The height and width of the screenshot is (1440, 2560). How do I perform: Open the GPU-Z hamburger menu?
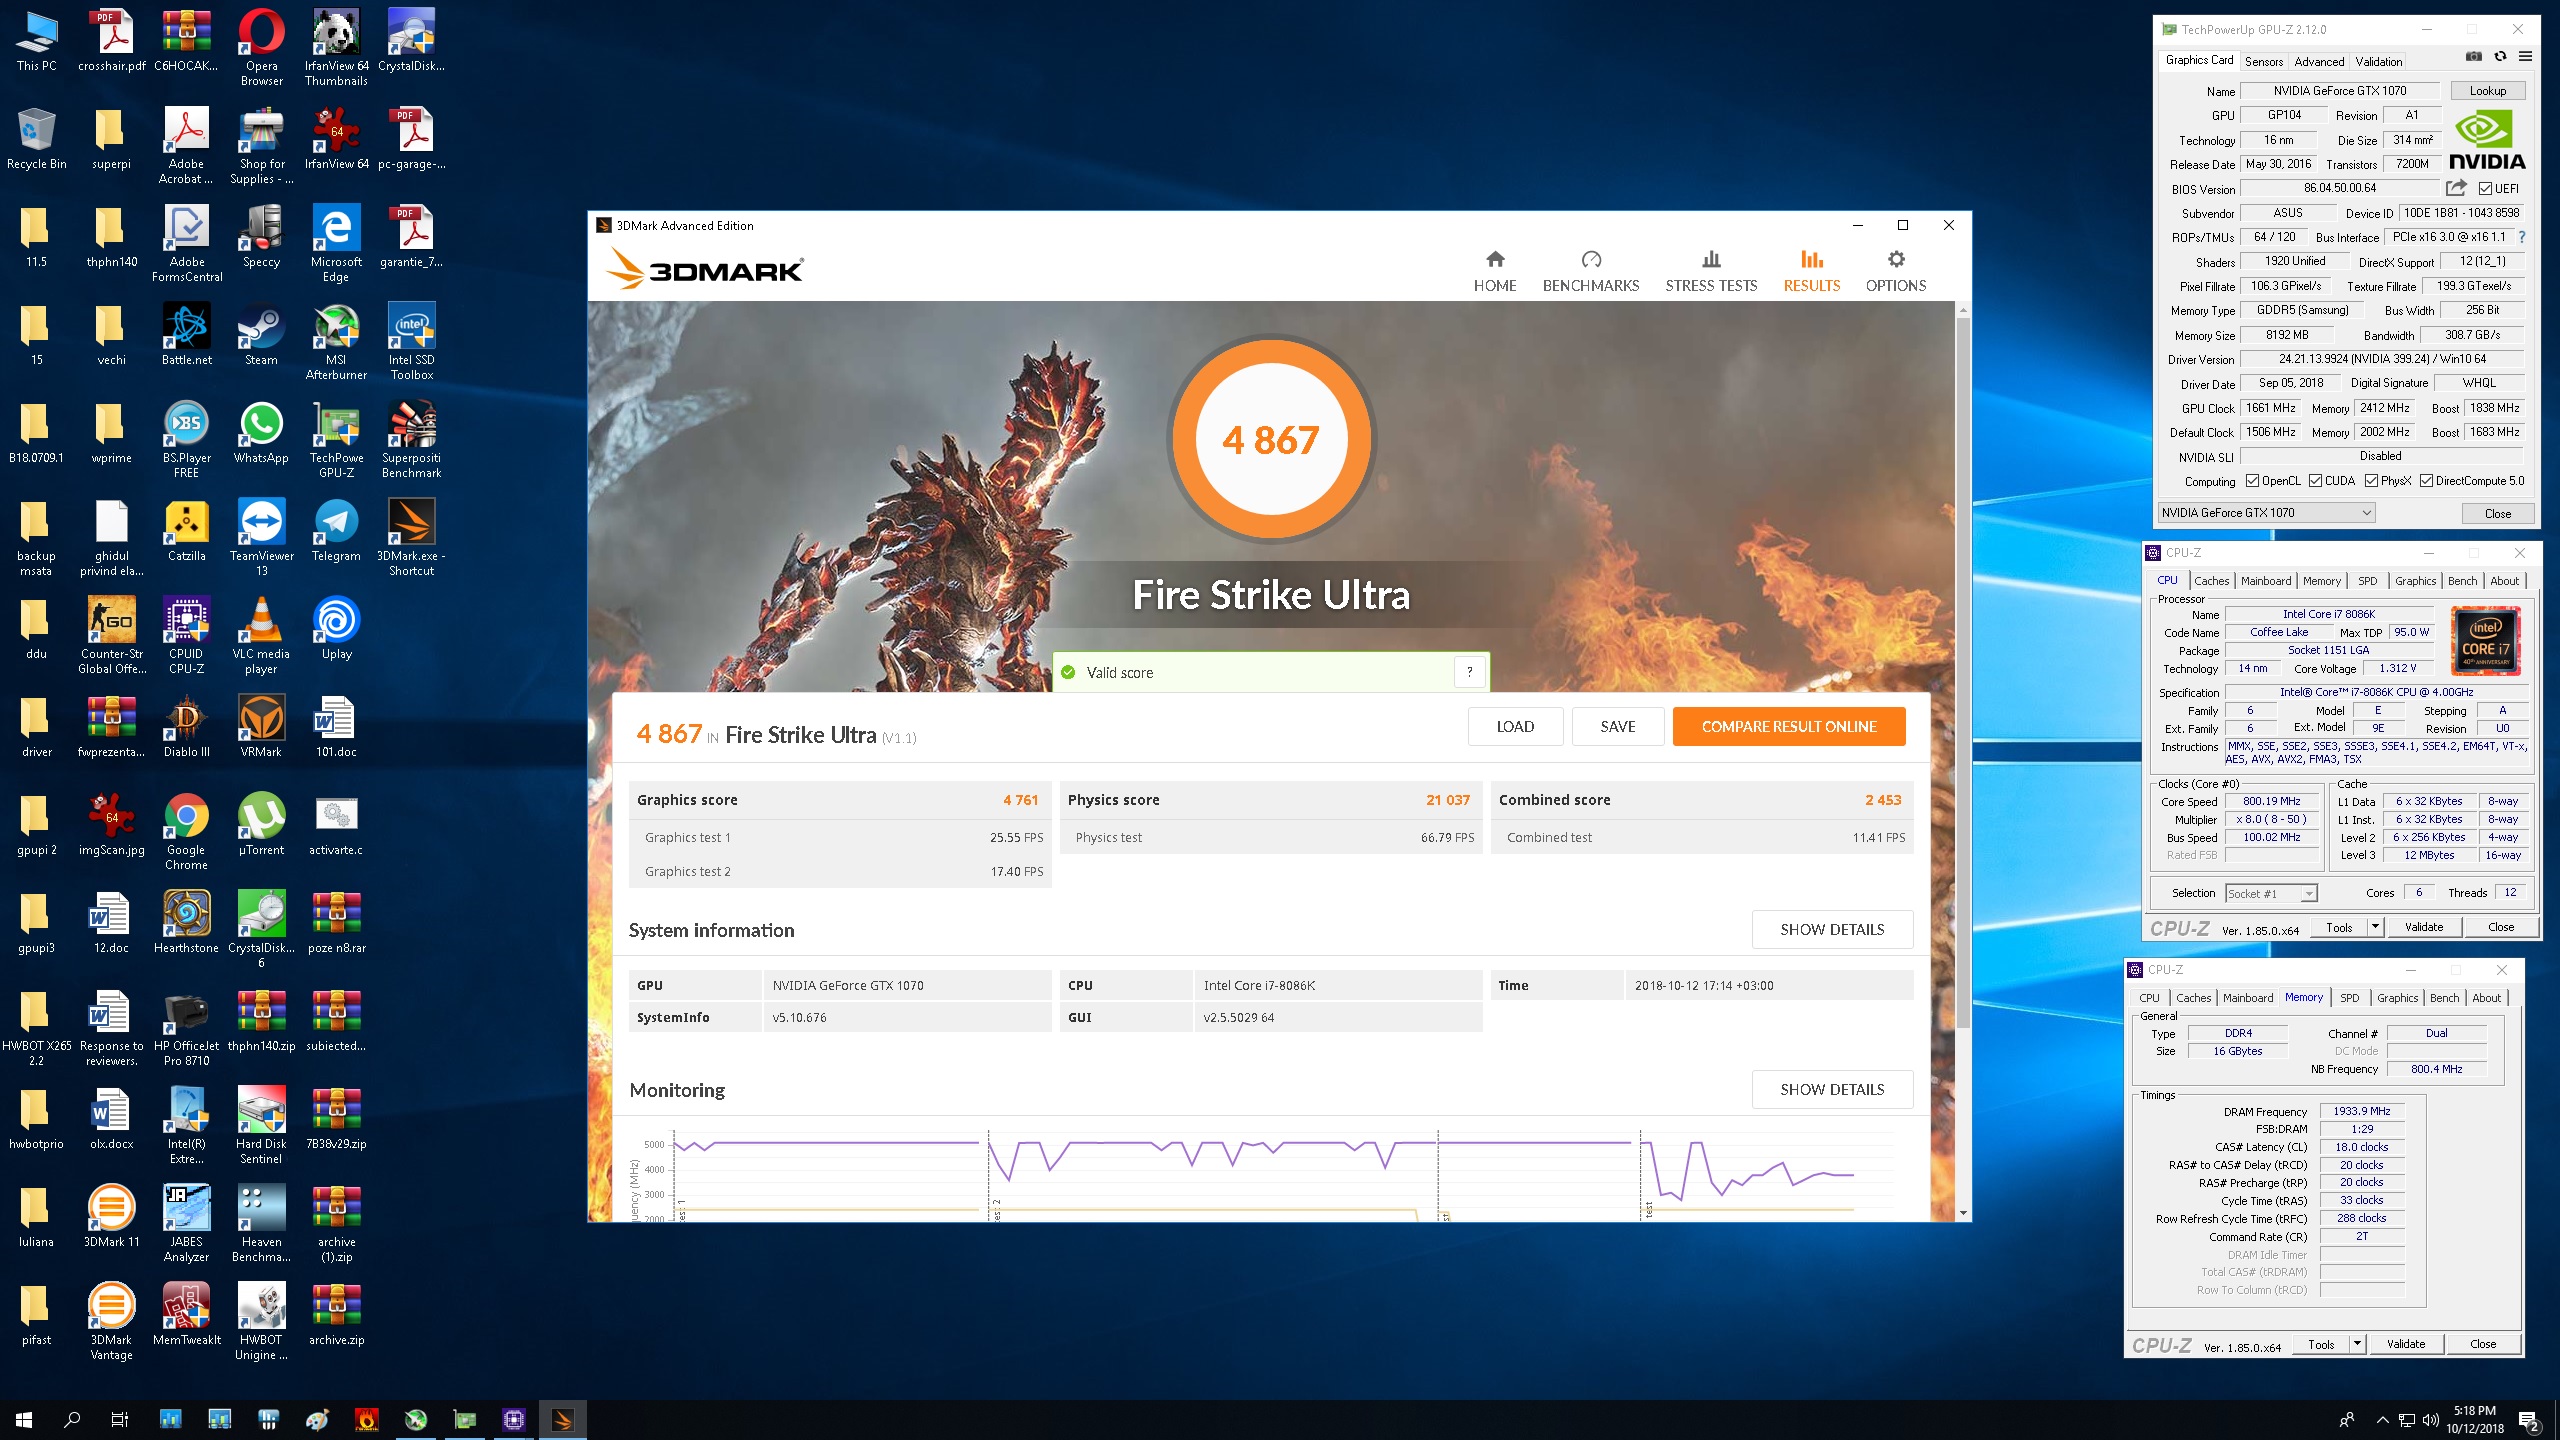coord(2525,57)
